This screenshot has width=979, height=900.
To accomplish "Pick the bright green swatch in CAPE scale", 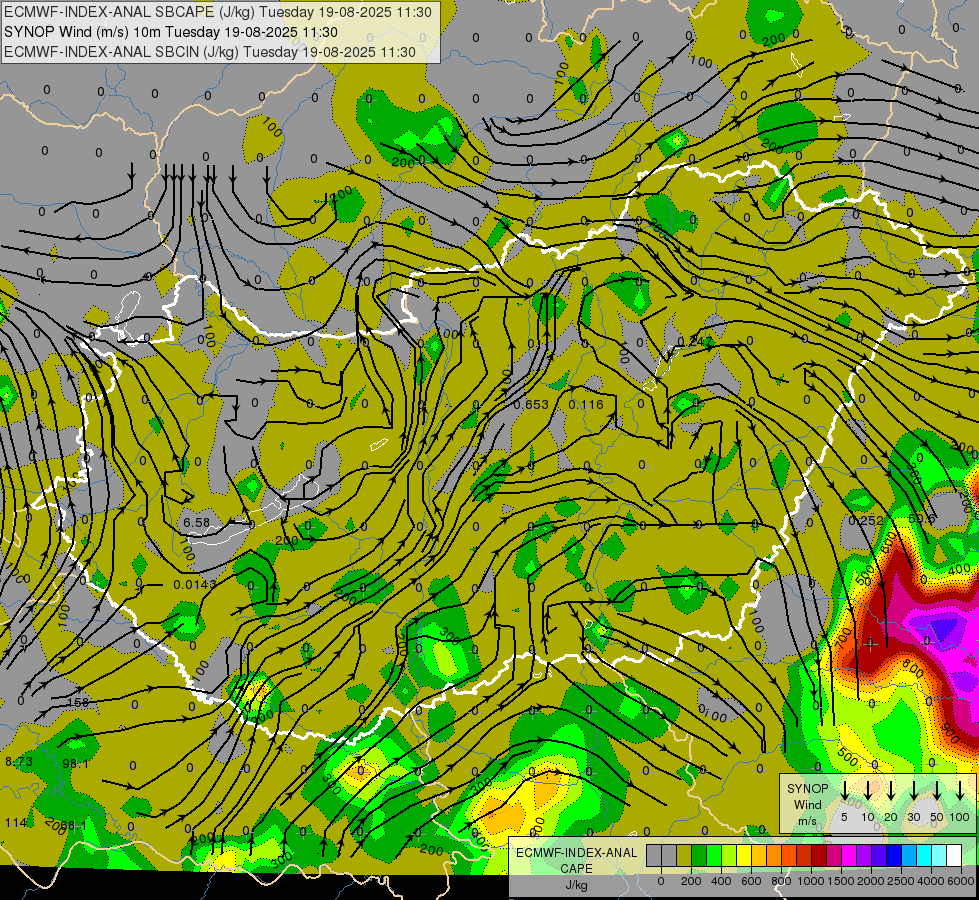I will click(x=714, y=855).
